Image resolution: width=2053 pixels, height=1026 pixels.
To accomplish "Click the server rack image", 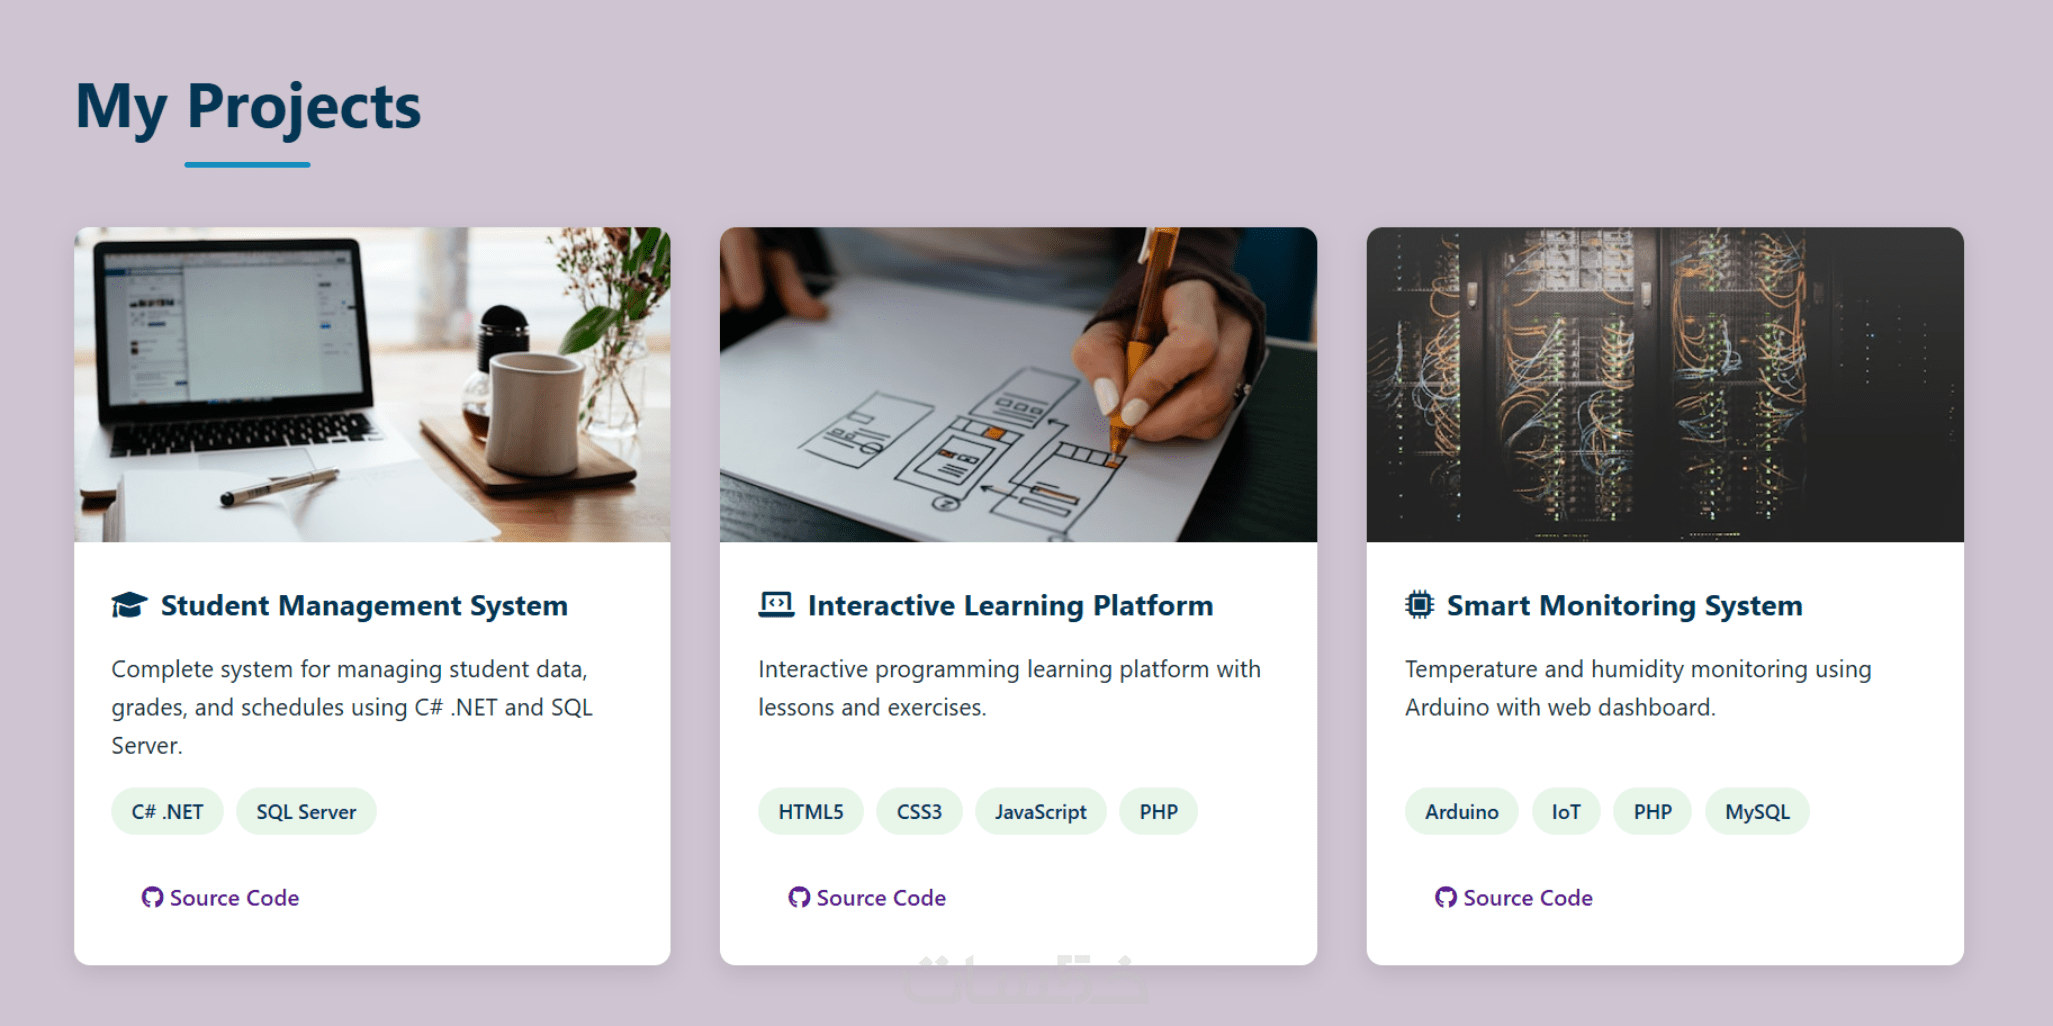I will pos(1665,385).
